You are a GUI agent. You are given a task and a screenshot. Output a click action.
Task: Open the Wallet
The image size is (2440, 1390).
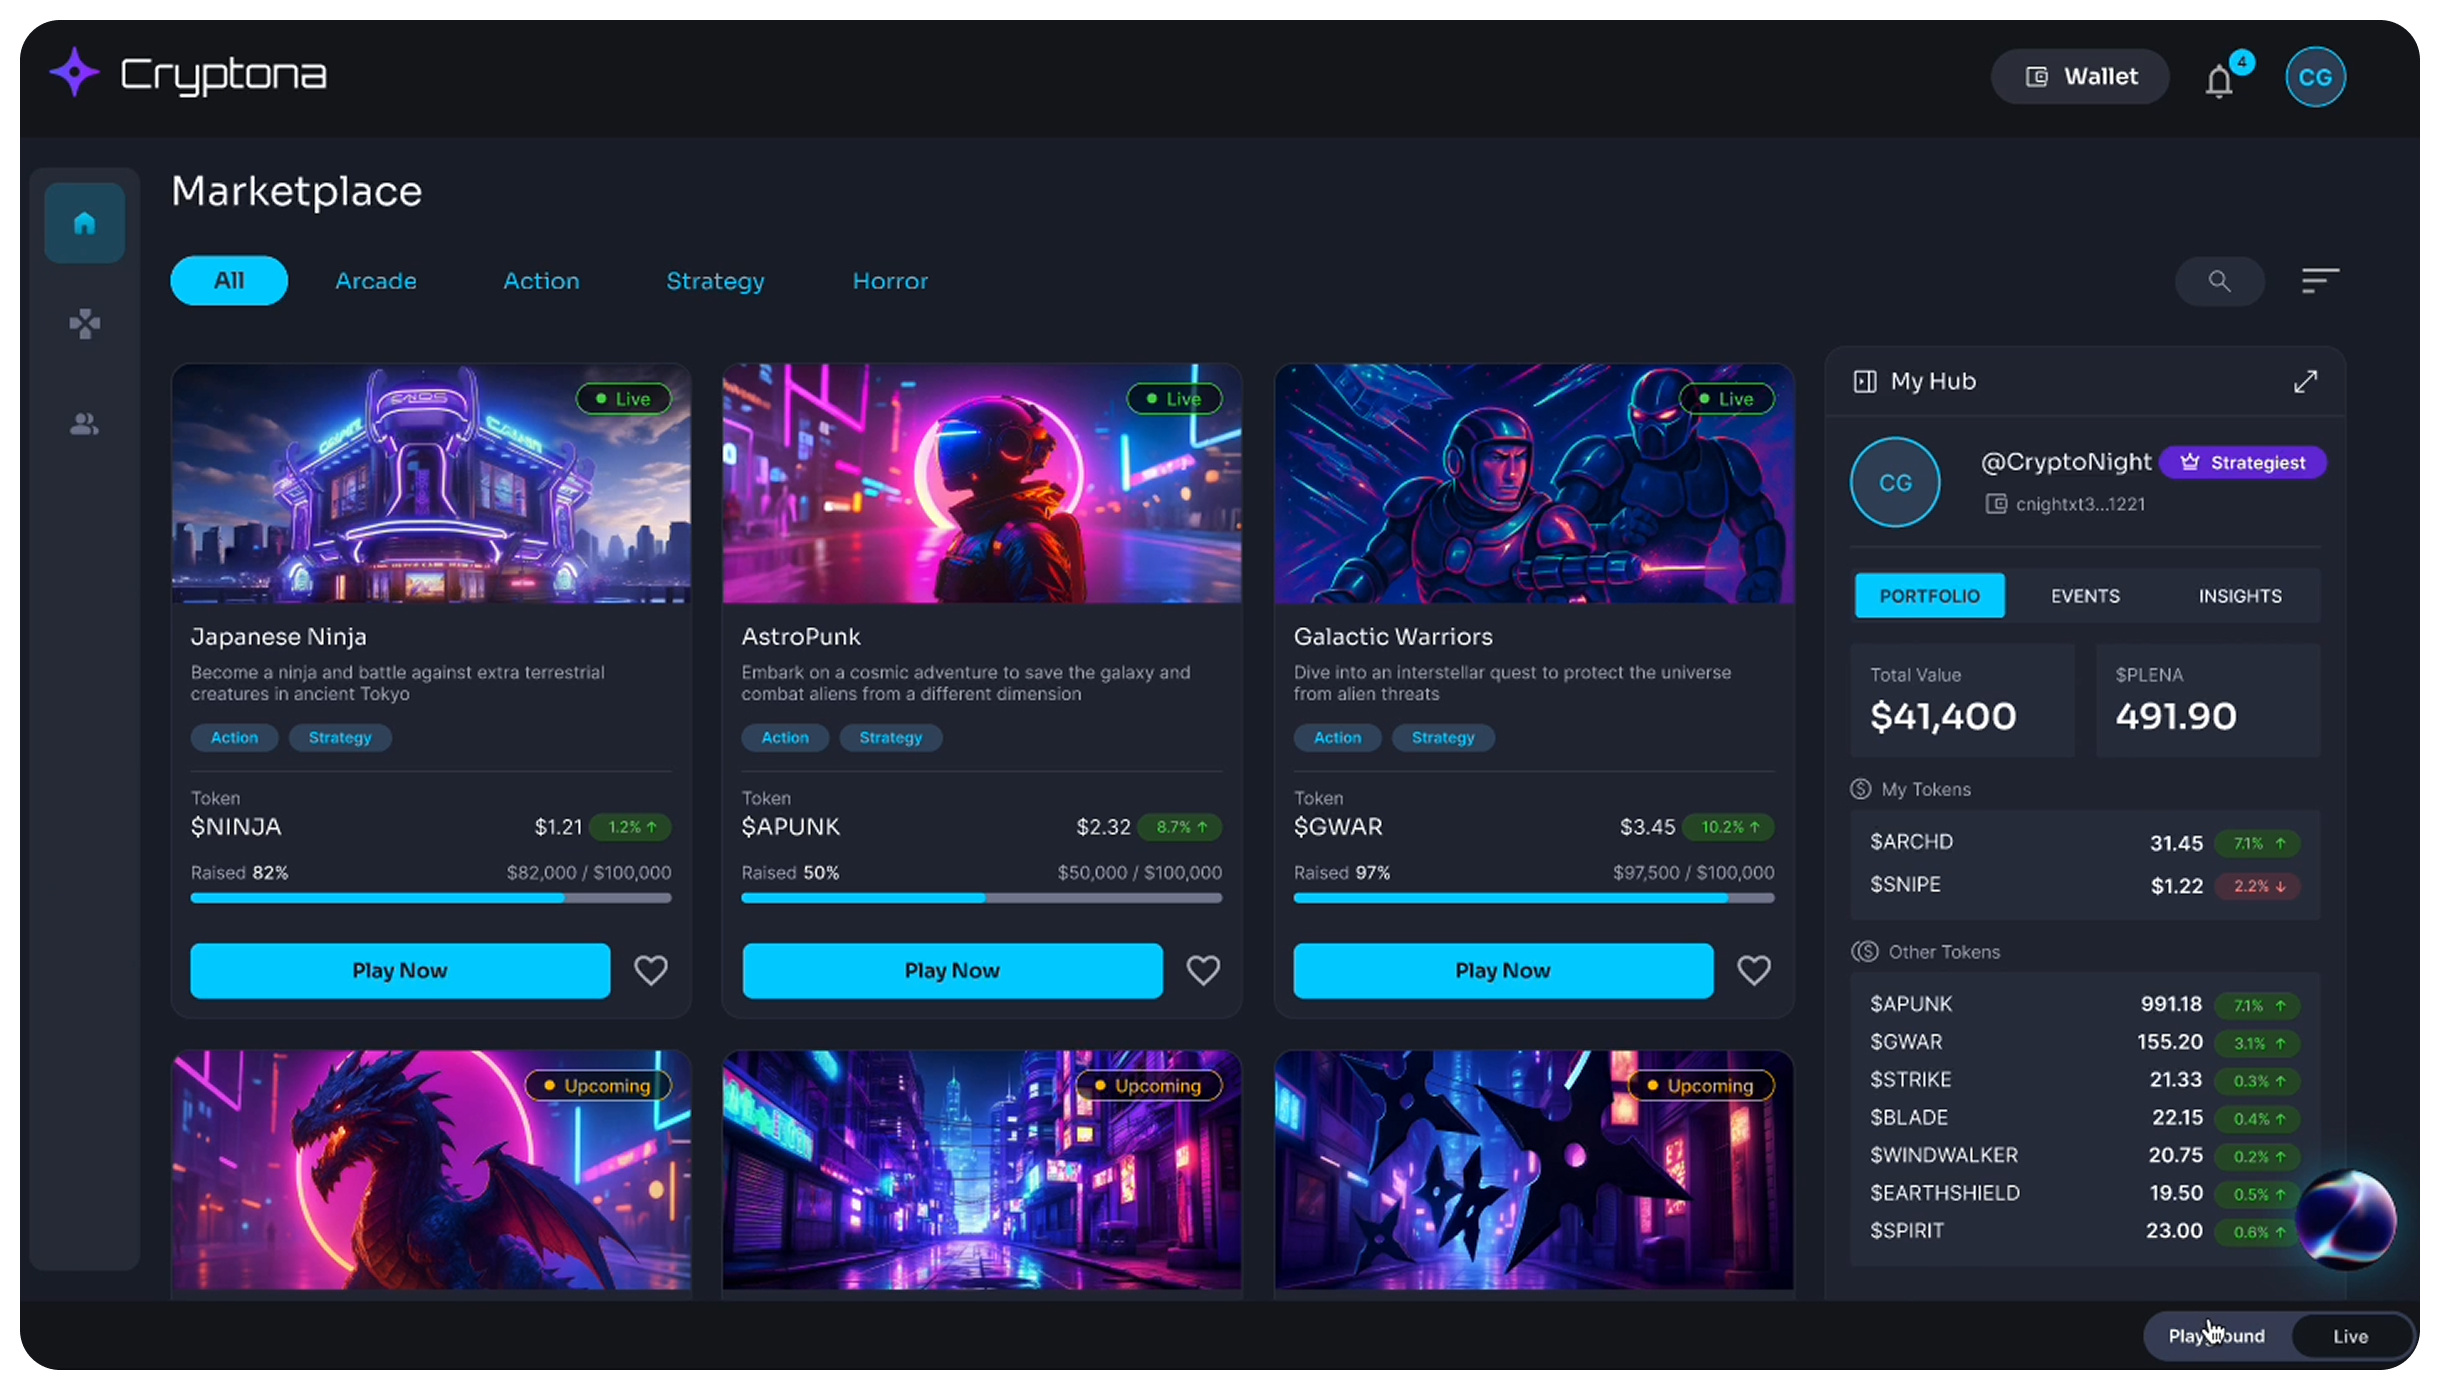2079,76
